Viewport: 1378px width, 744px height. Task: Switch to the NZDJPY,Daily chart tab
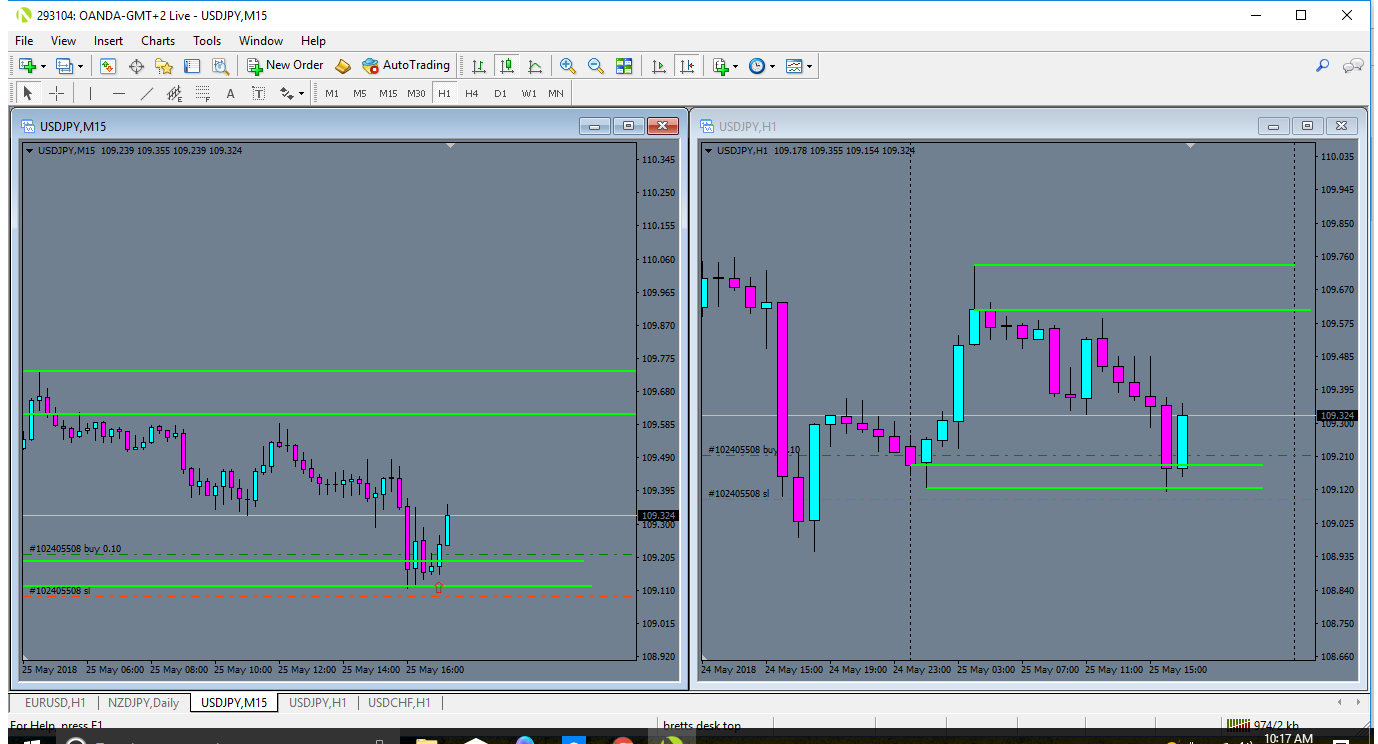pos(143,703)
